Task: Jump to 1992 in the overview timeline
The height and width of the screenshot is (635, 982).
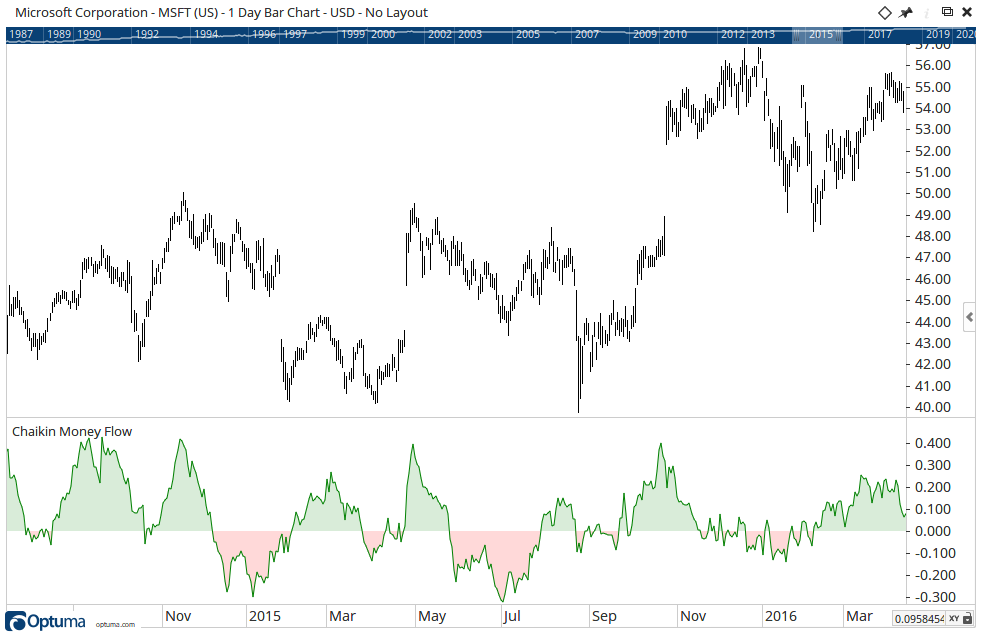Action: tap(147, 34)
